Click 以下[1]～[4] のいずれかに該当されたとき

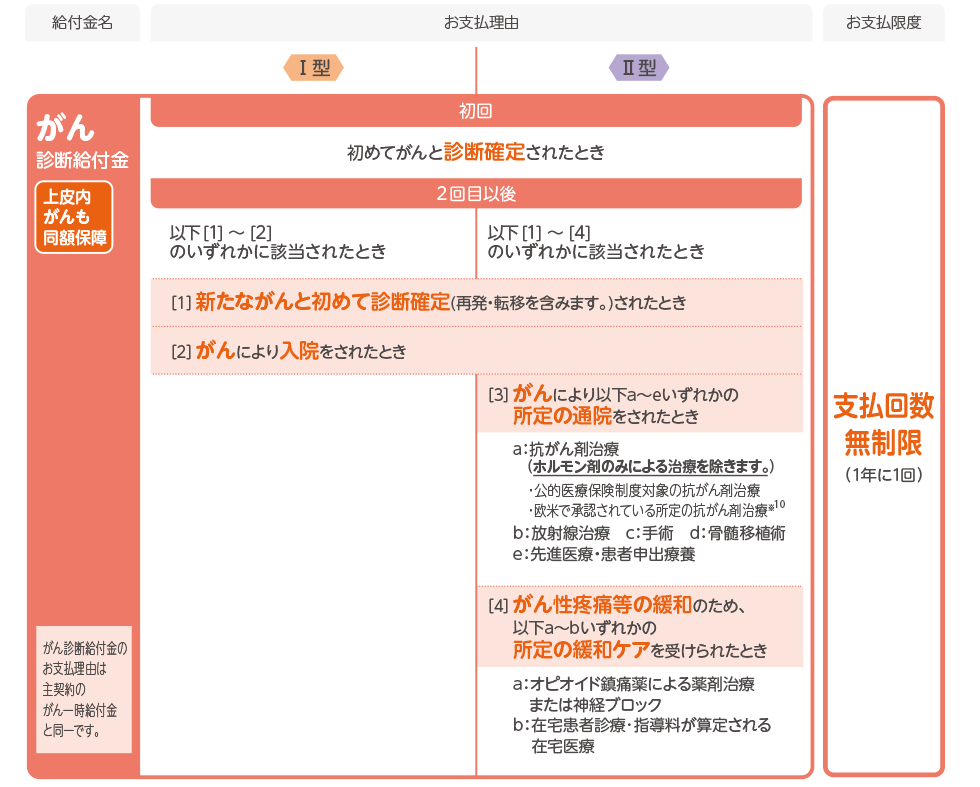pos(596,242)
